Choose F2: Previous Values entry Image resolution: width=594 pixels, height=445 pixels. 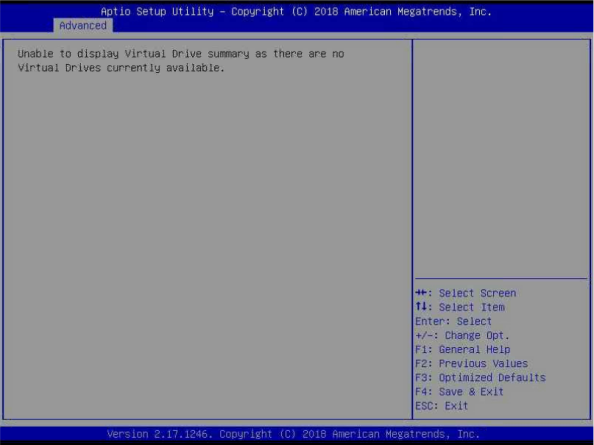(472, 364)
